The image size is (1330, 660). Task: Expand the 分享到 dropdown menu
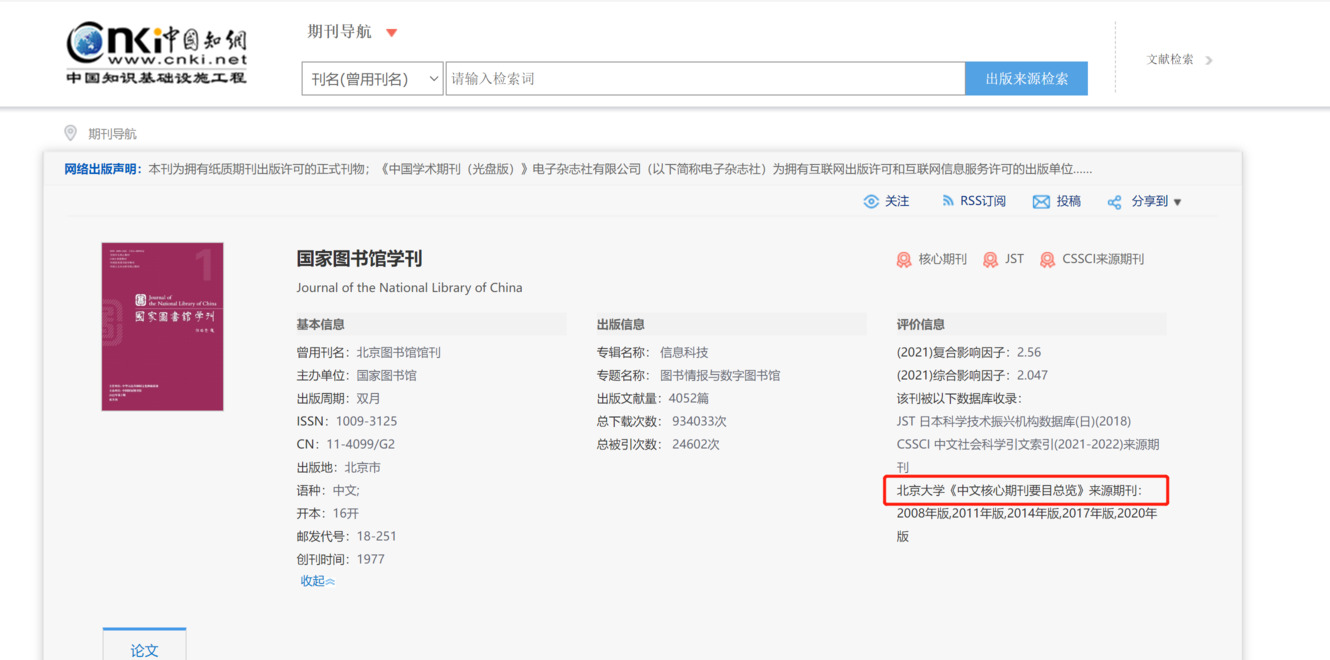(1177, 202)
